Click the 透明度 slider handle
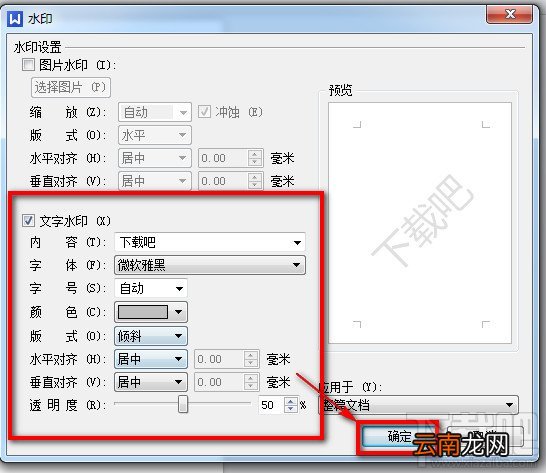The width and height of the screenshot is (546, 473). 182,404
